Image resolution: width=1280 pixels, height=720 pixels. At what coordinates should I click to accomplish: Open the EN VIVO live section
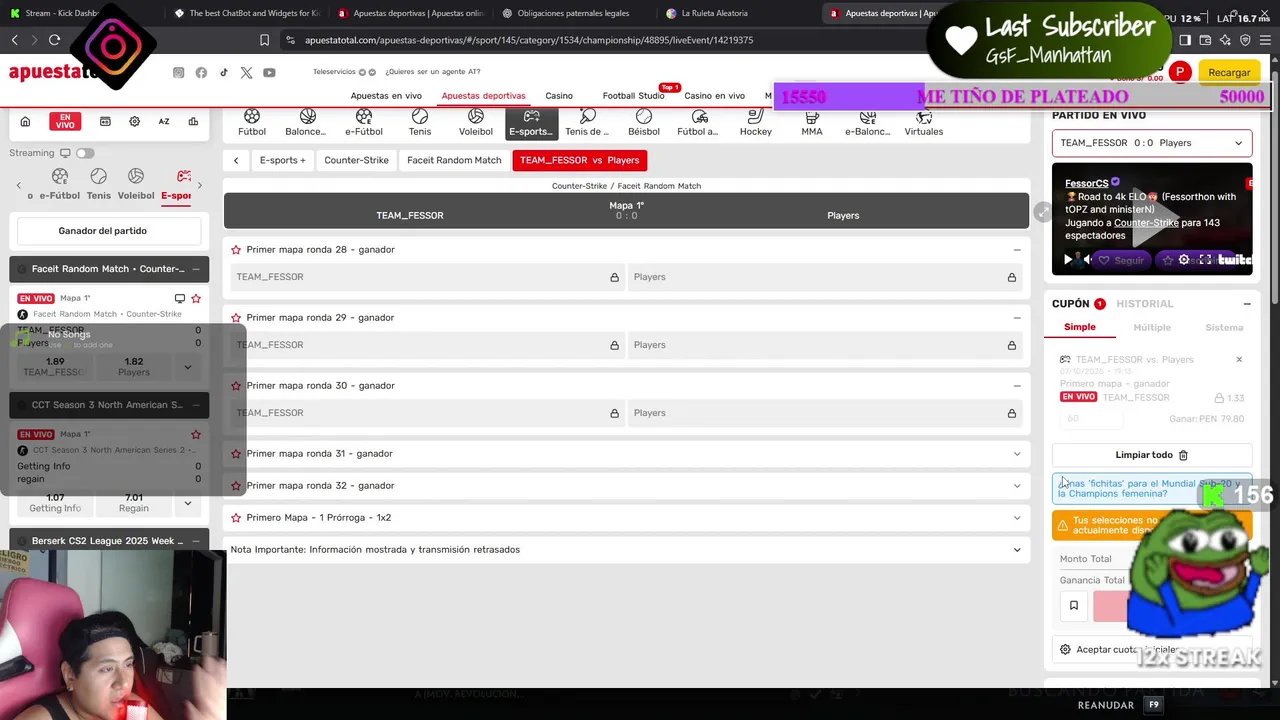tap(65, 122)
